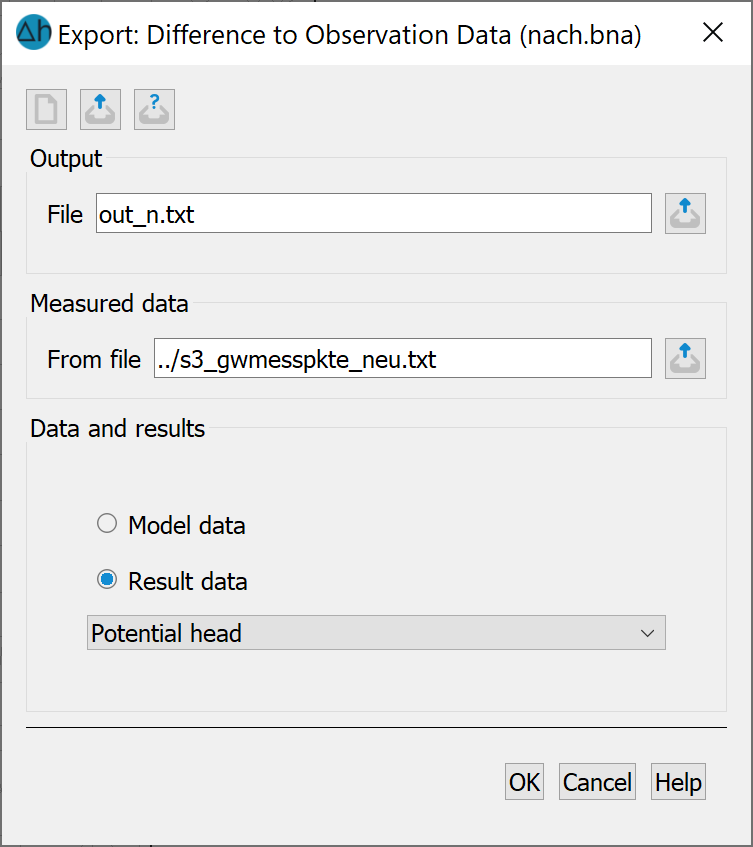This screenshot has height=847, width=753.
Task: Click into the out_n.txt File field
Action: click(374, 213)
